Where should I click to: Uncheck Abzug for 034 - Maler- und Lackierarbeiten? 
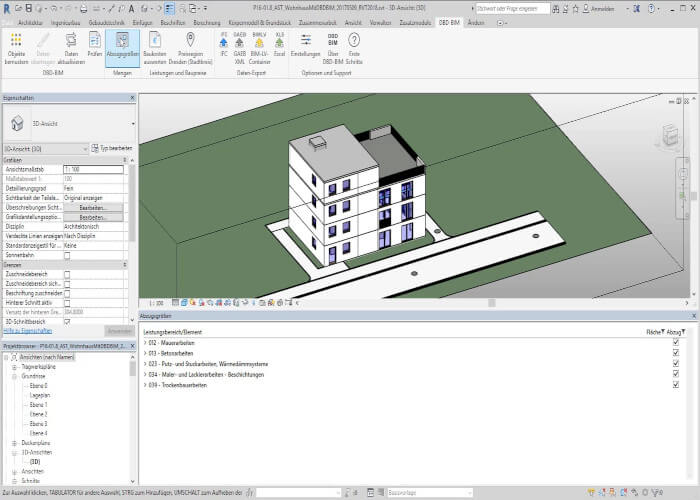point(675,374)
